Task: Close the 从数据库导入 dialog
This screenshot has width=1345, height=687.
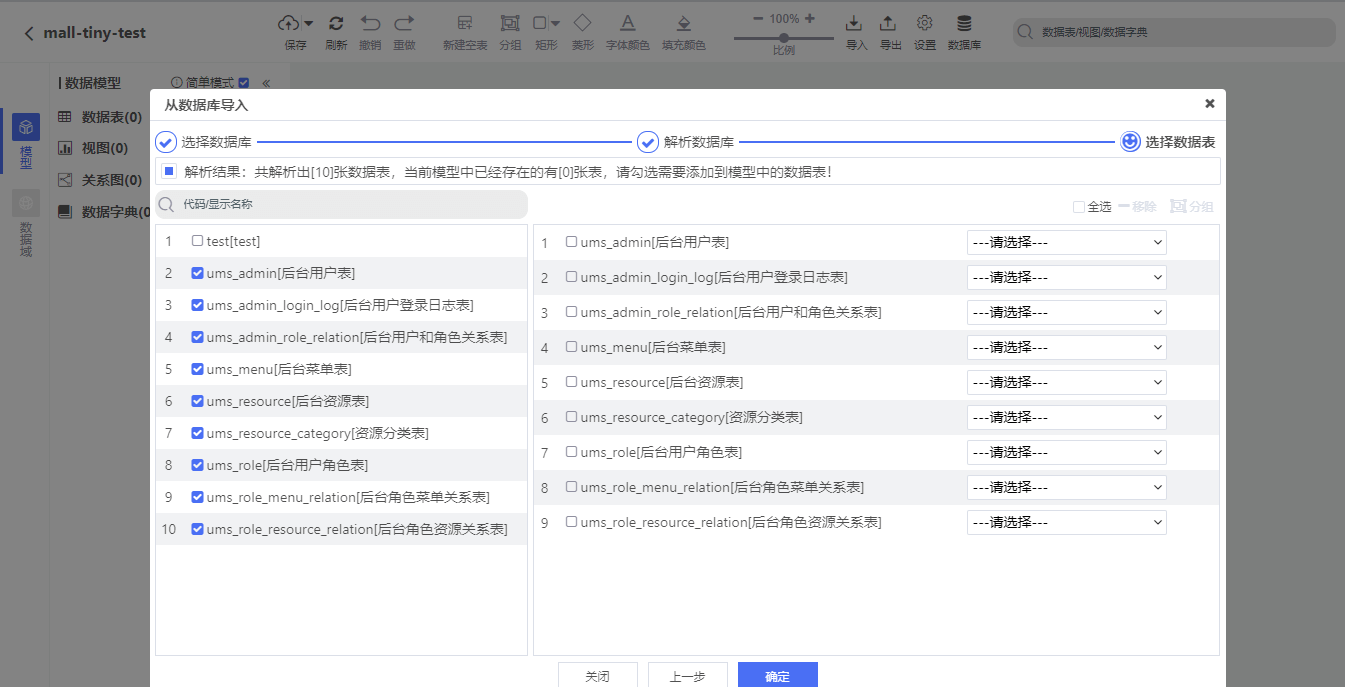Action: click(x=1210, y=103)
